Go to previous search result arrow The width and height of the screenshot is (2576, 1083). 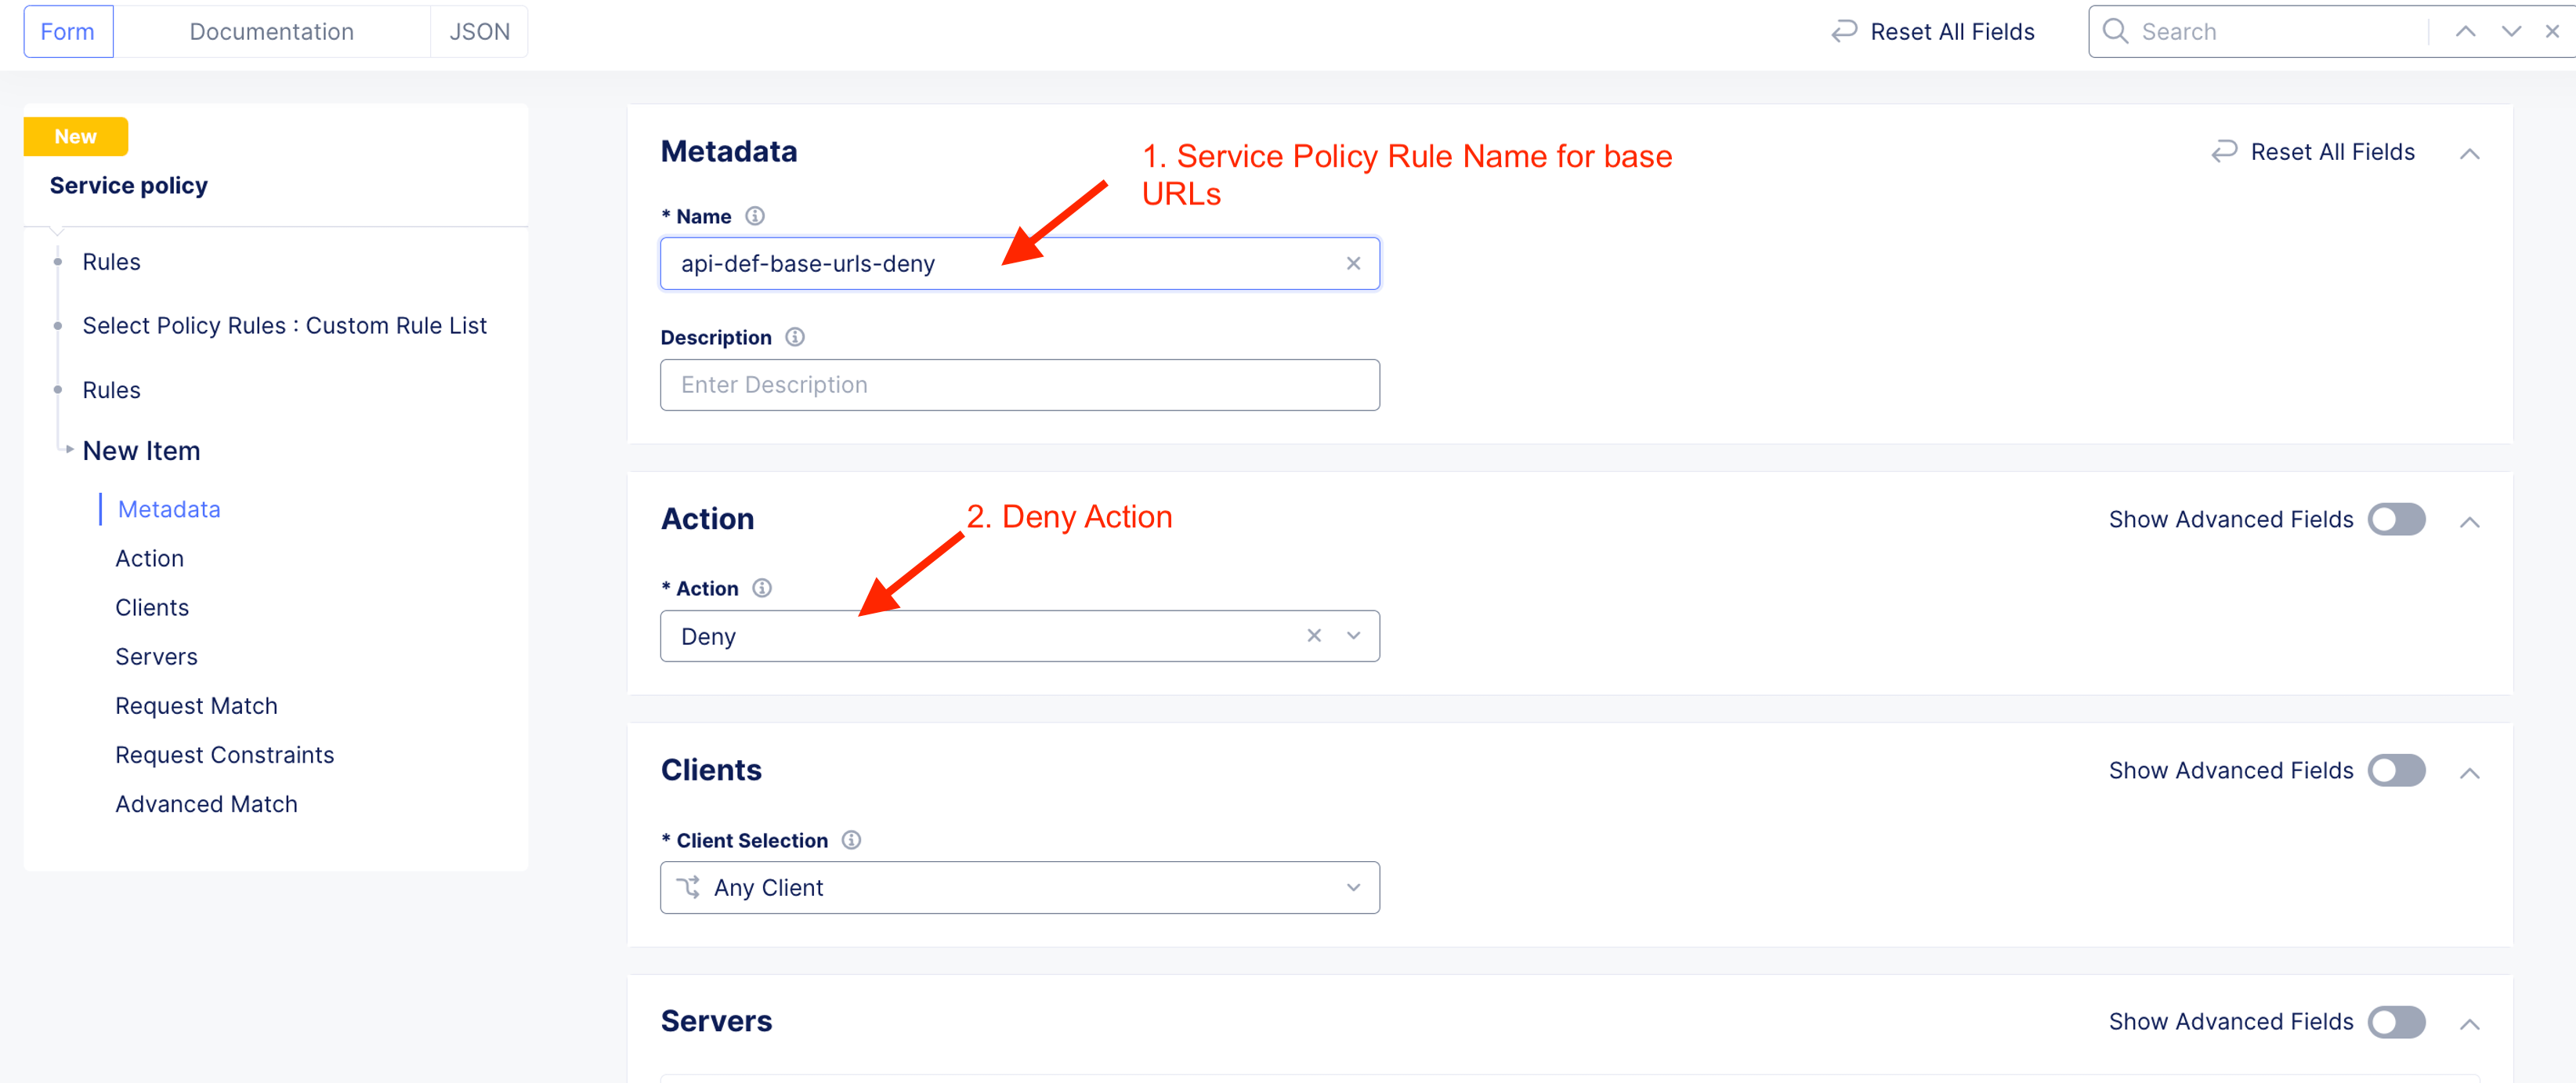[2465, 32]
